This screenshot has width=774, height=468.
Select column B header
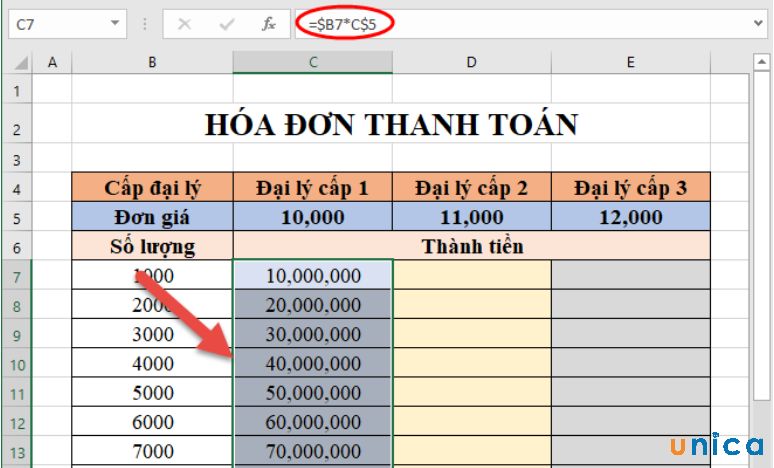152,62
